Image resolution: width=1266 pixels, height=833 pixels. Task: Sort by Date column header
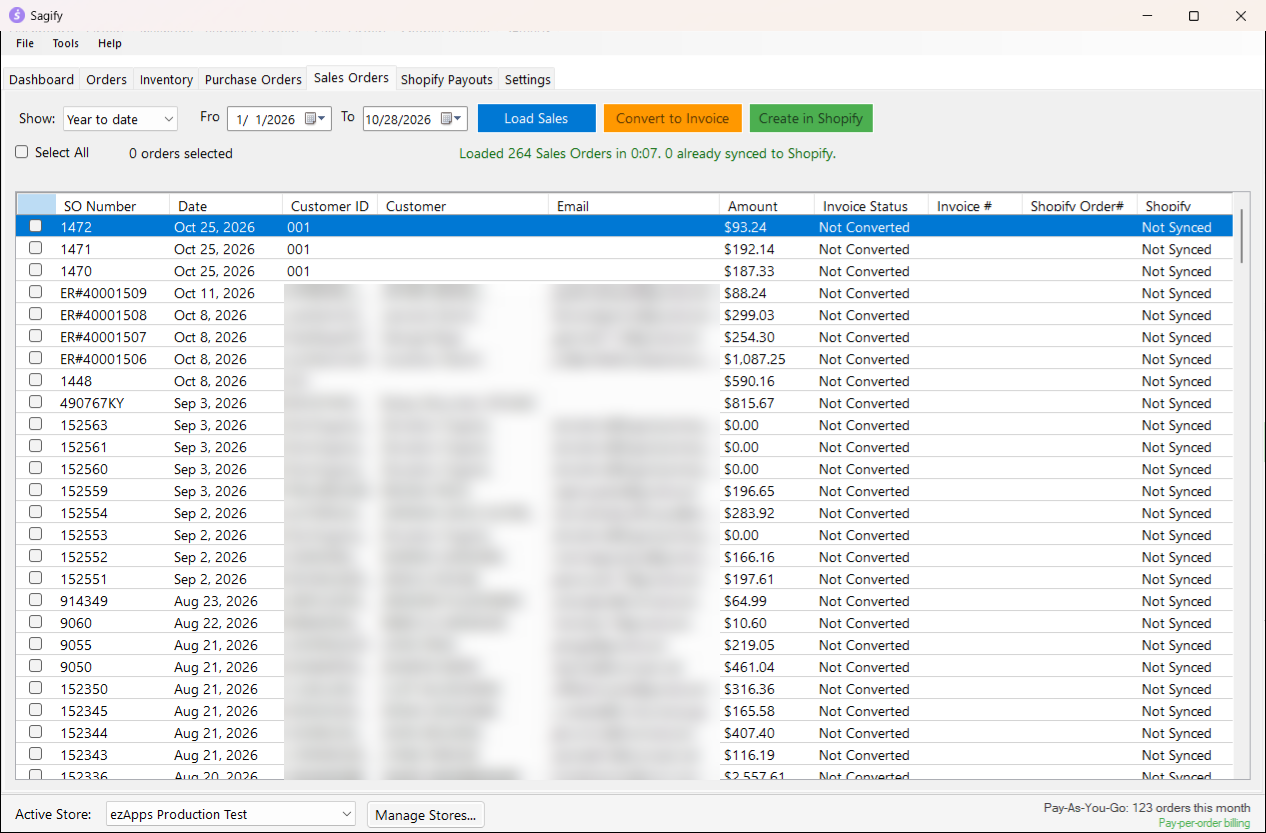[x=226, y=205]
